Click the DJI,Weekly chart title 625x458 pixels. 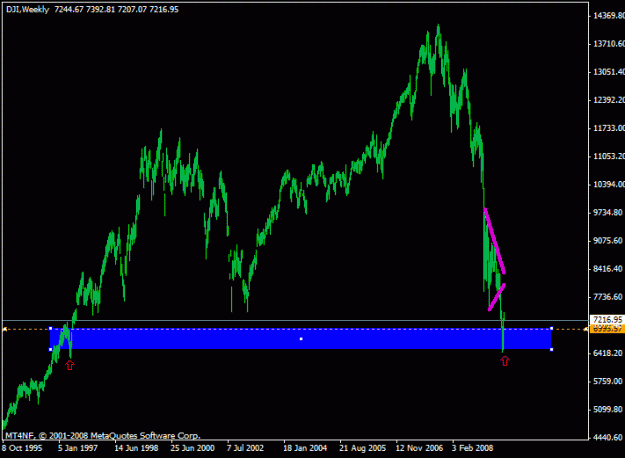[28, 9]
